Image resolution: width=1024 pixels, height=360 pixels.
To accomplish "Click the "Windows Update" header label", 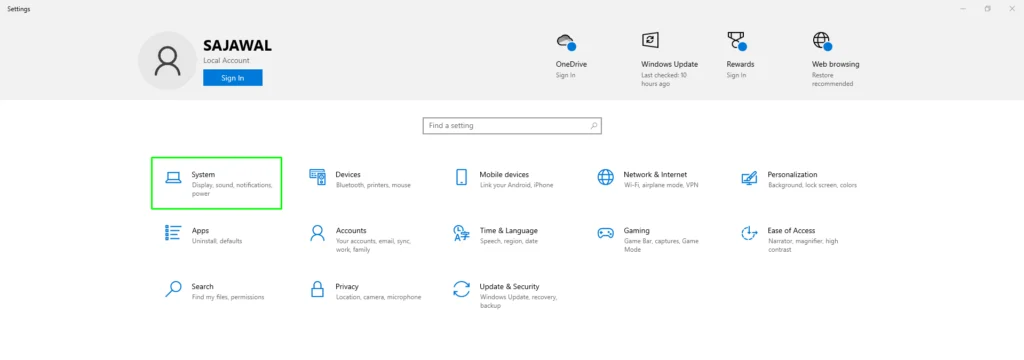I will [669, 64].
